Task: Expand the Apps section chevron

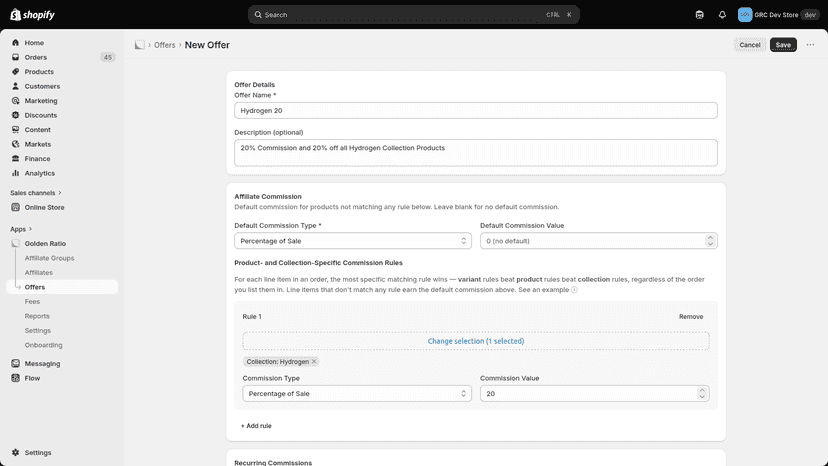Action: point(30,229)
